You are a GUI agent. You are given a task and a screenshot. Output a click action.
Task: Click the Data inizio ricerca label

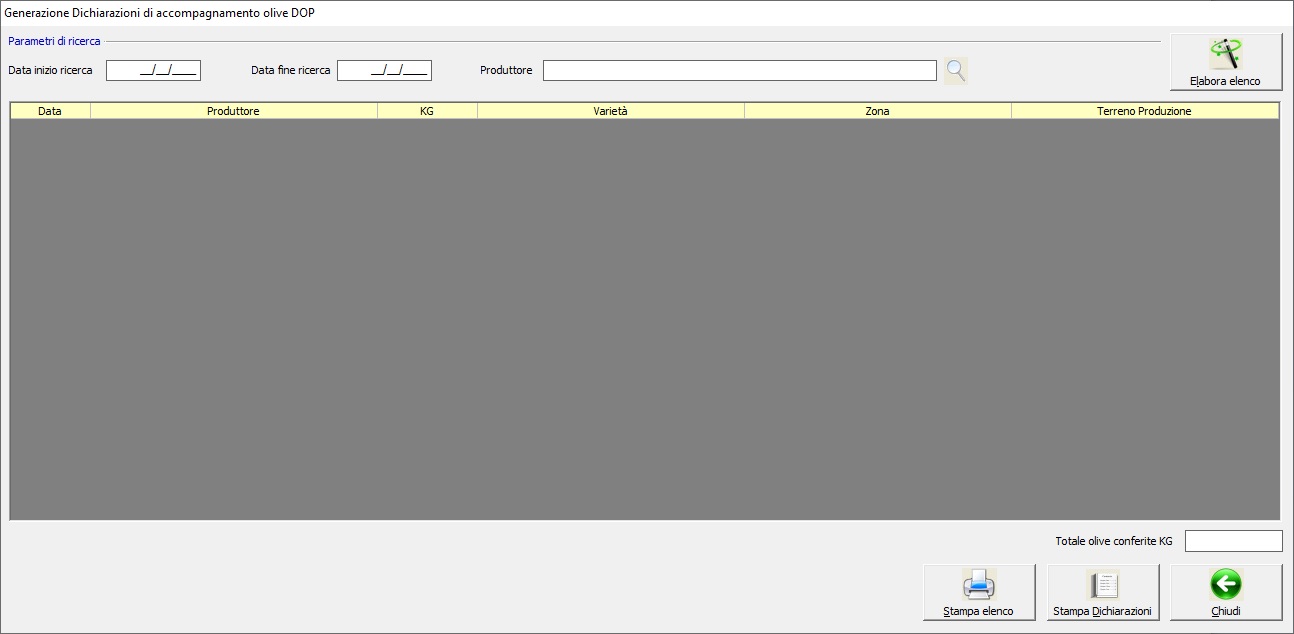coord(50,71)
